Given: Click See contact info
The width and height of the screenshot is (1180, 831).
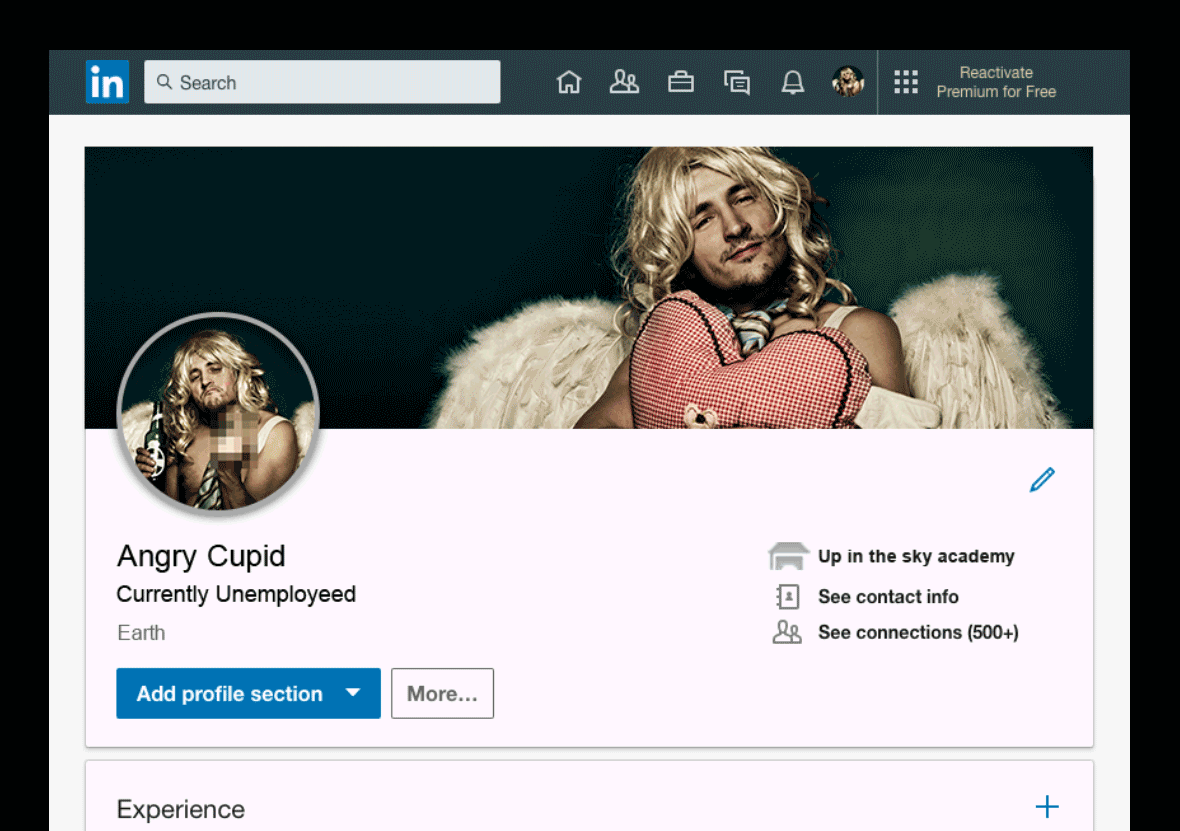Looking at the screenshot, I should click(x=887, y=597).
